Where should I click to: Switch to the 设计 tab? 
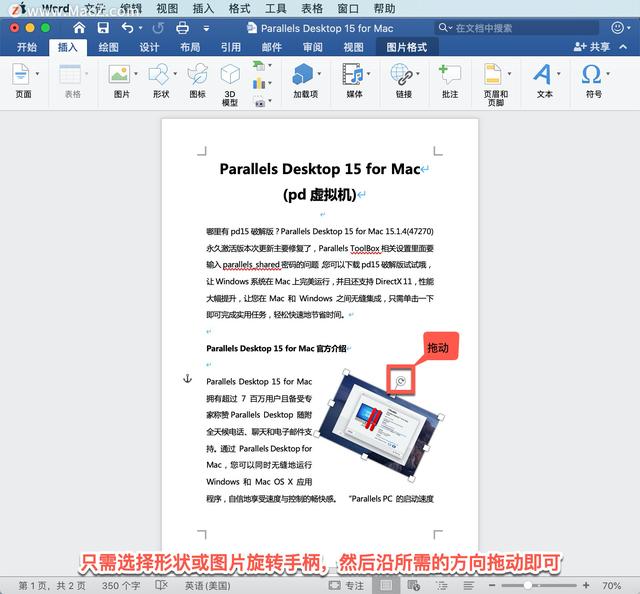click(149, 47)
